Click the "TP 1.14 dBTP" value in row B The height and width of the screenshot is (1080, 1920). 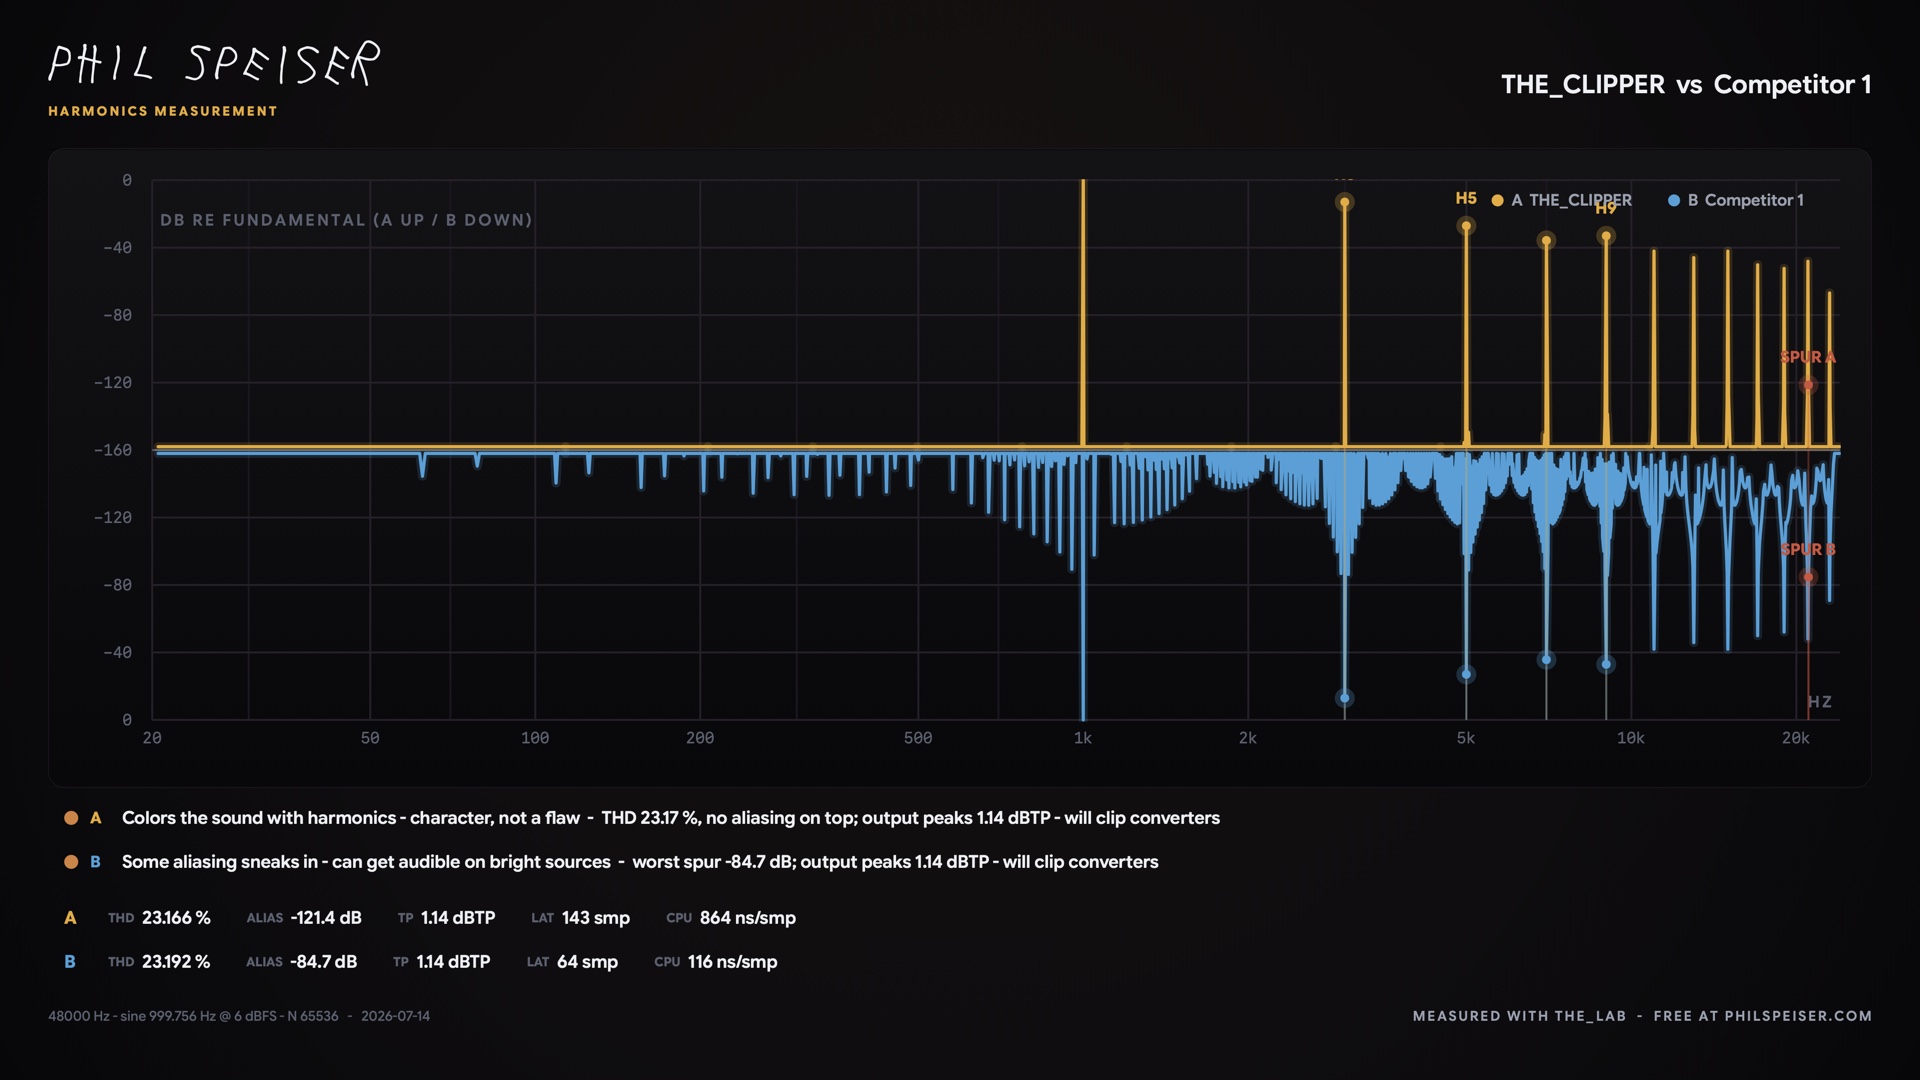pos(442,962)
